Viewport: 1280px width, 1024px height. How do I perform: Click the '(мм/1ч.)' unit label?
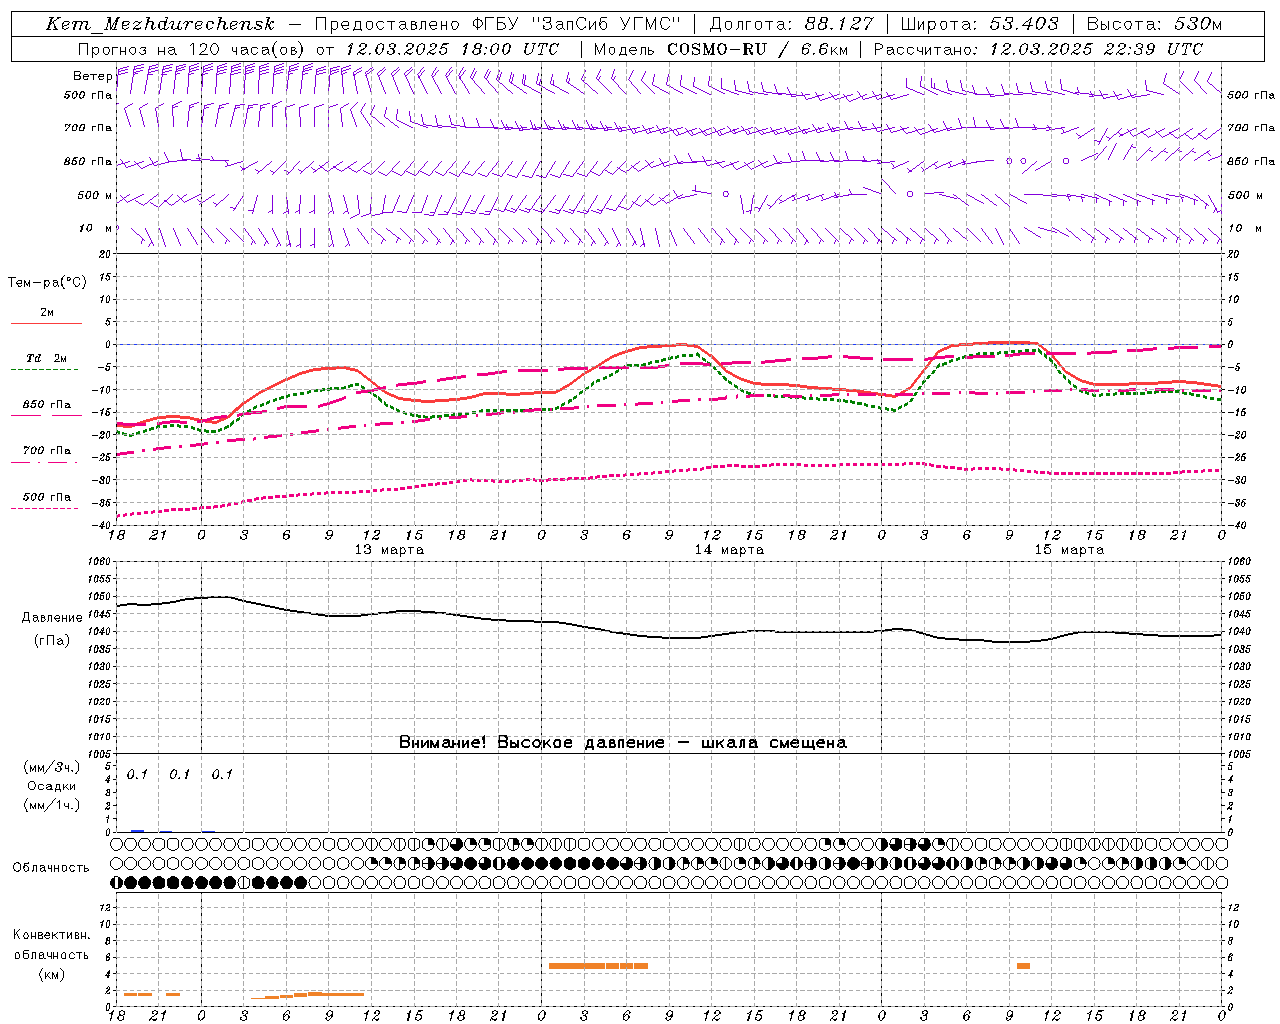tap(52, 805)
